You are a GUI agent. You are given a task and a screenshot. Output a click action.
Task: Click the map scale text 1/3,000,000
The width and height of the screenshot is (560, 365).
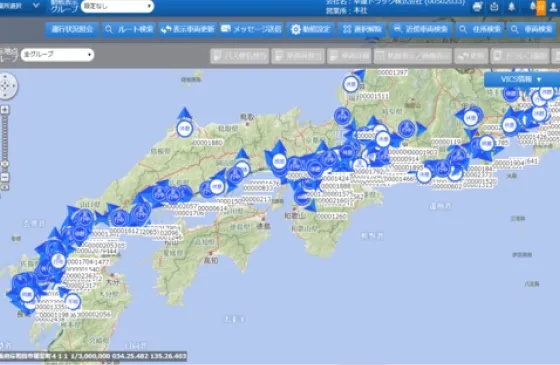[90, 356]
